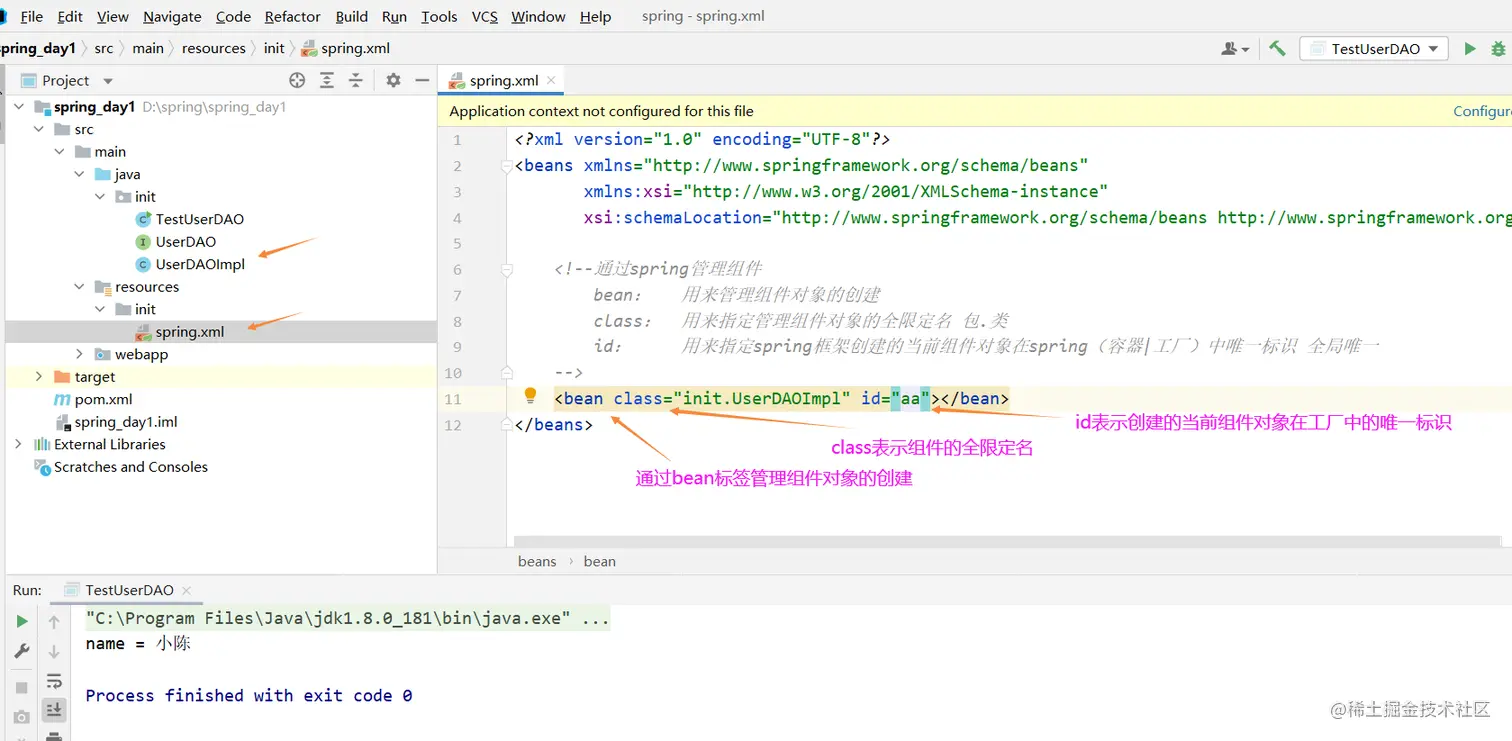Toggle scroll to end in Run console
The height and width of the screenshot is (741, 1512).
[x=54, y=710]
